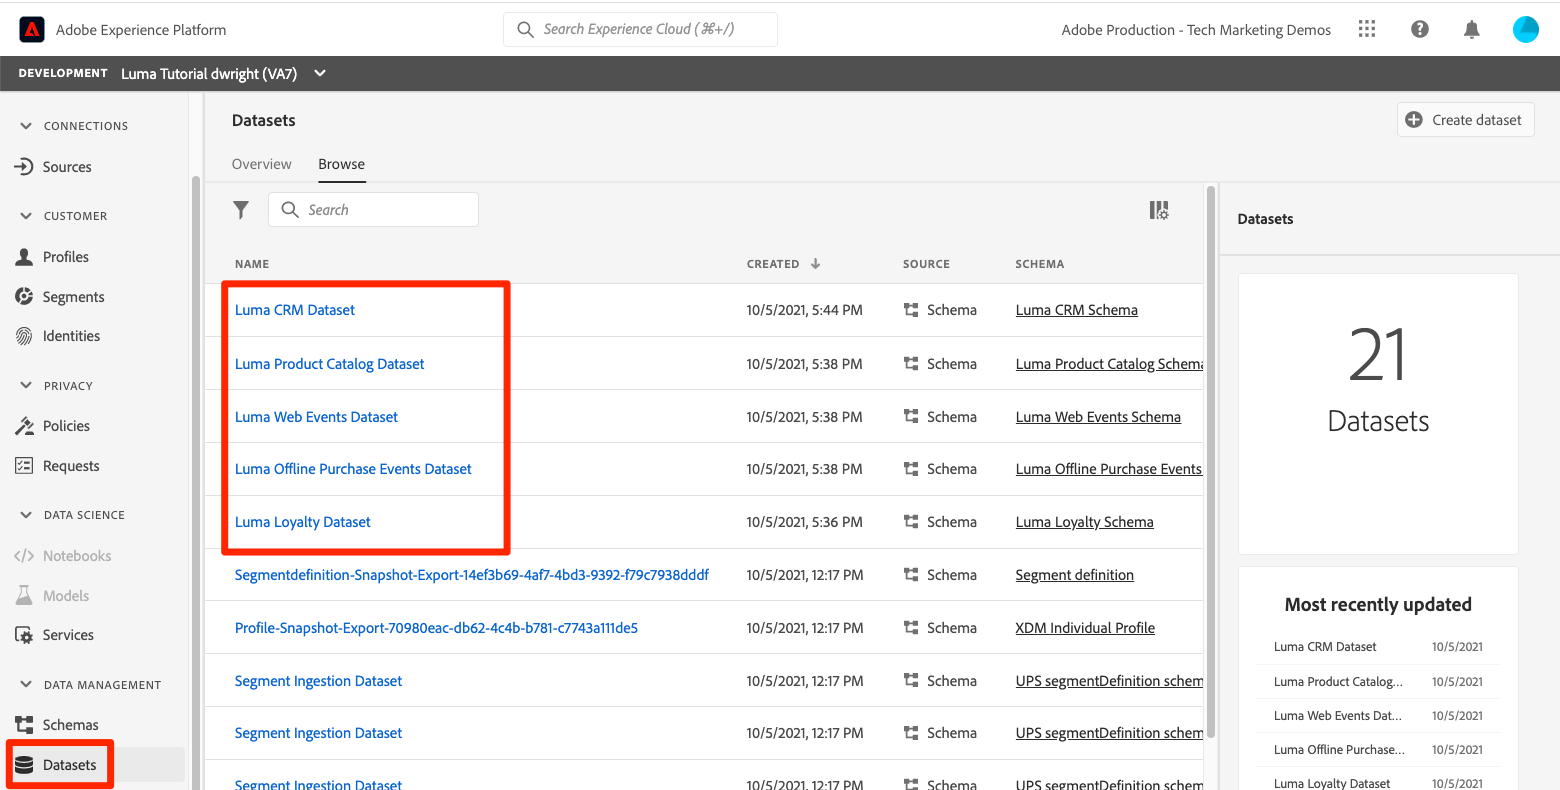
Task: Open Services in the left navigation
Action: click(68, 635)
